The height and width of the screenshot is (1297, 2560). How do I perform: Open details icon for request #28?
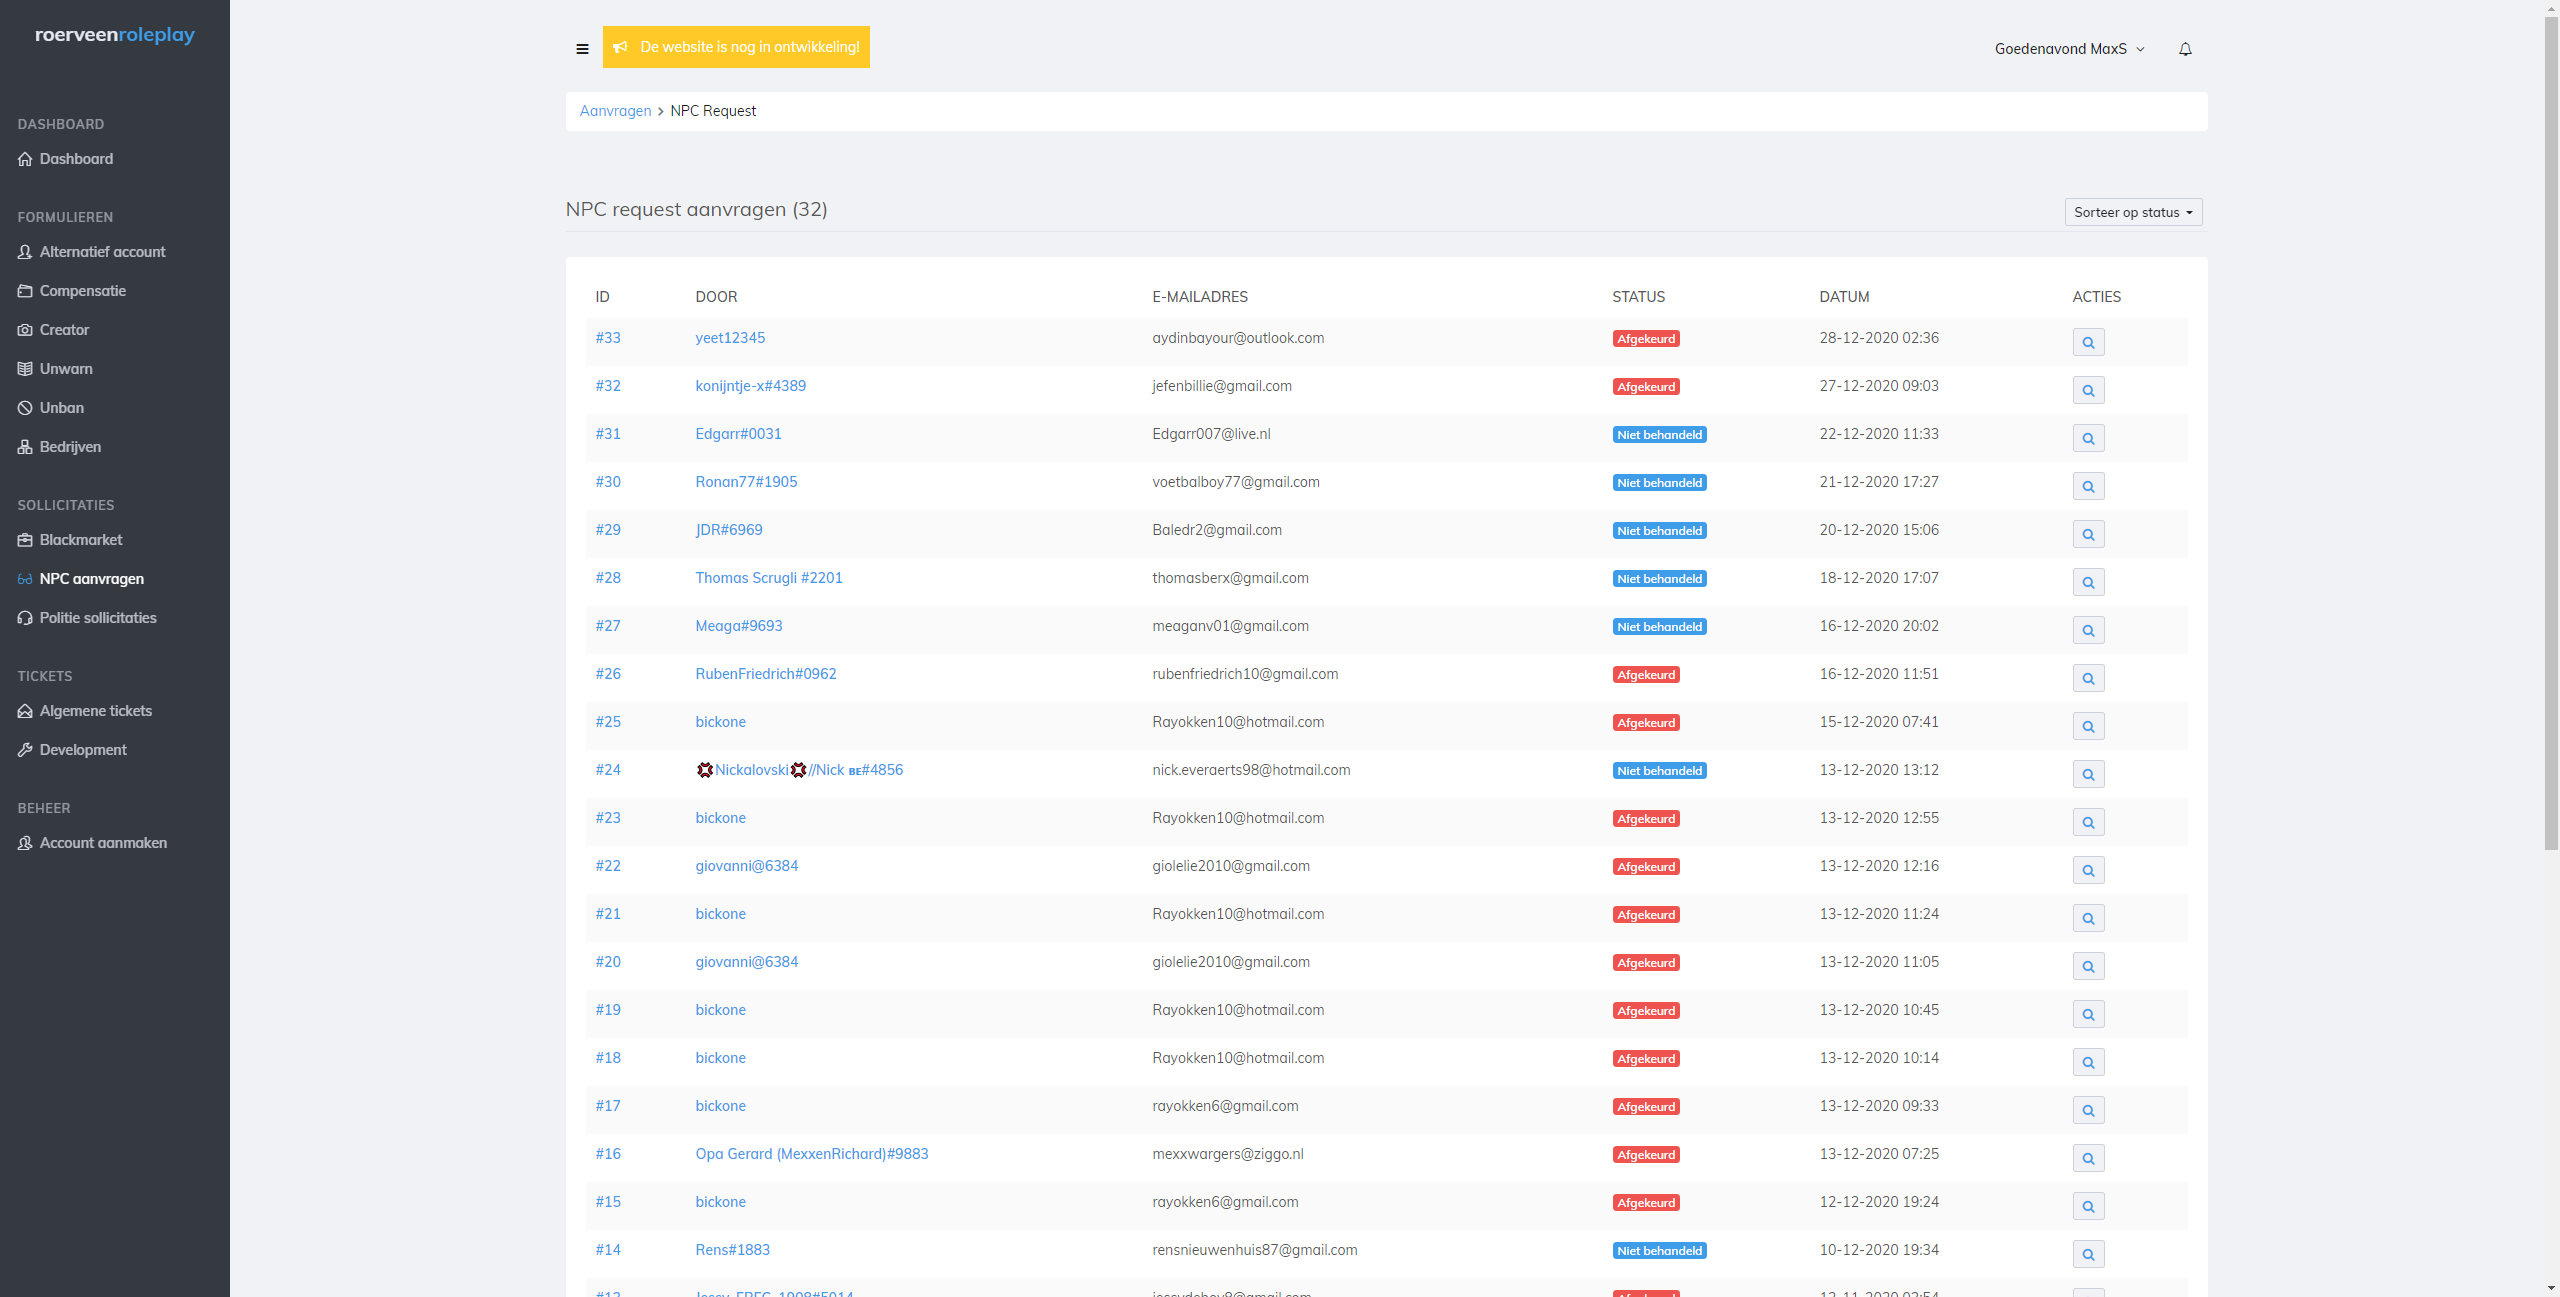pos(2088,582)
